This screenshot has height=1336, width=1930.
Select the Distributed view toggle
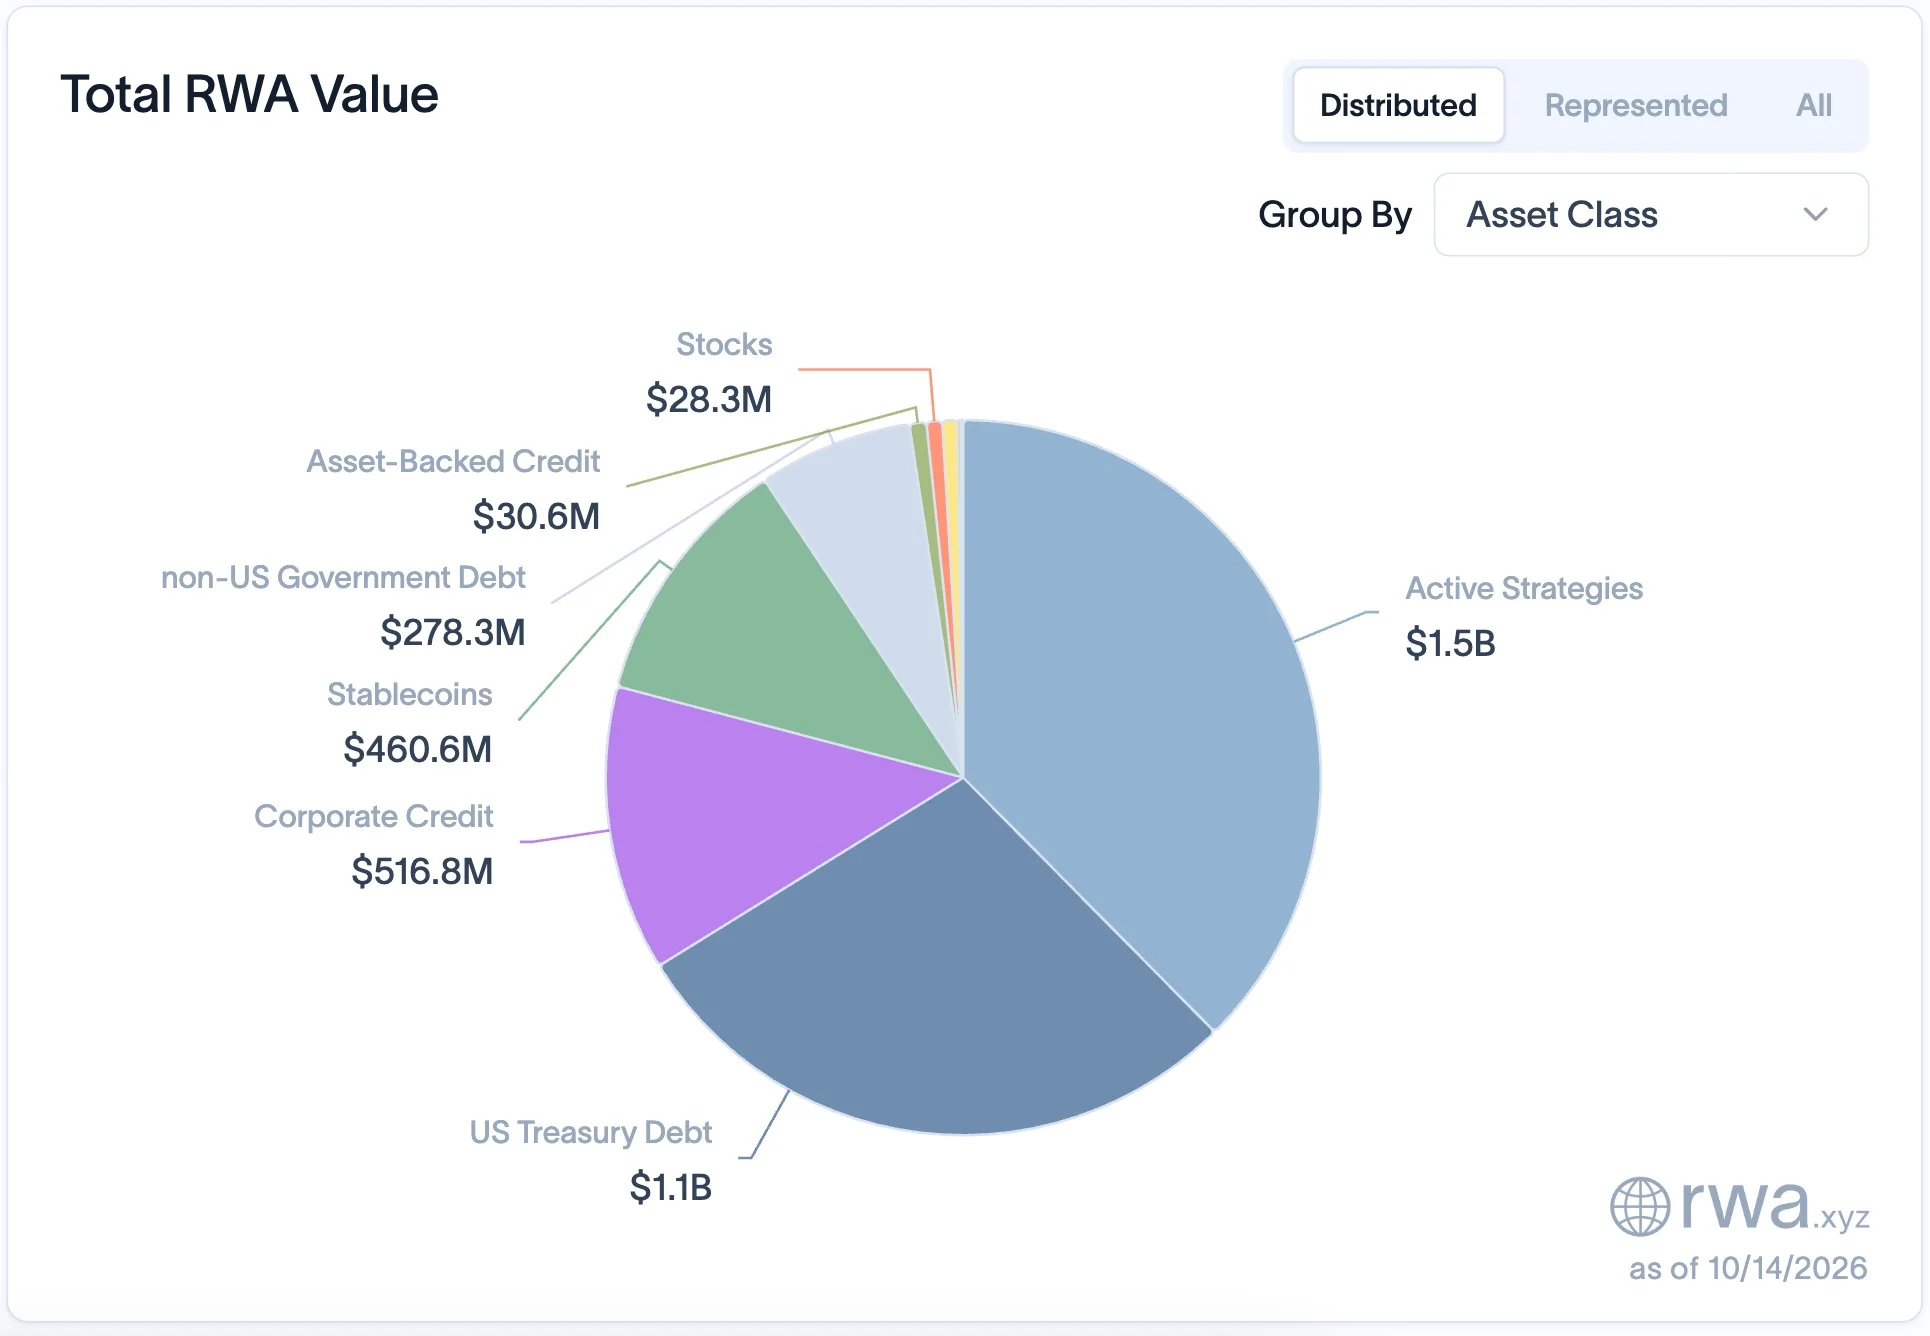tap(1398, 105)
